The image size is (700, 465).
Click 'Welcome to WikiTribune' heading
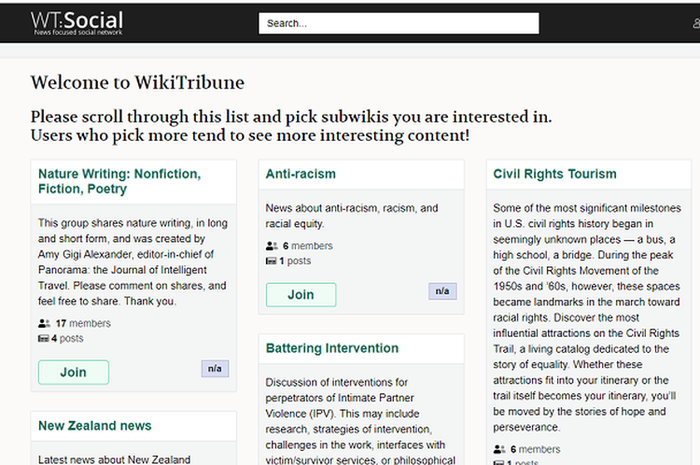(138, 83)
